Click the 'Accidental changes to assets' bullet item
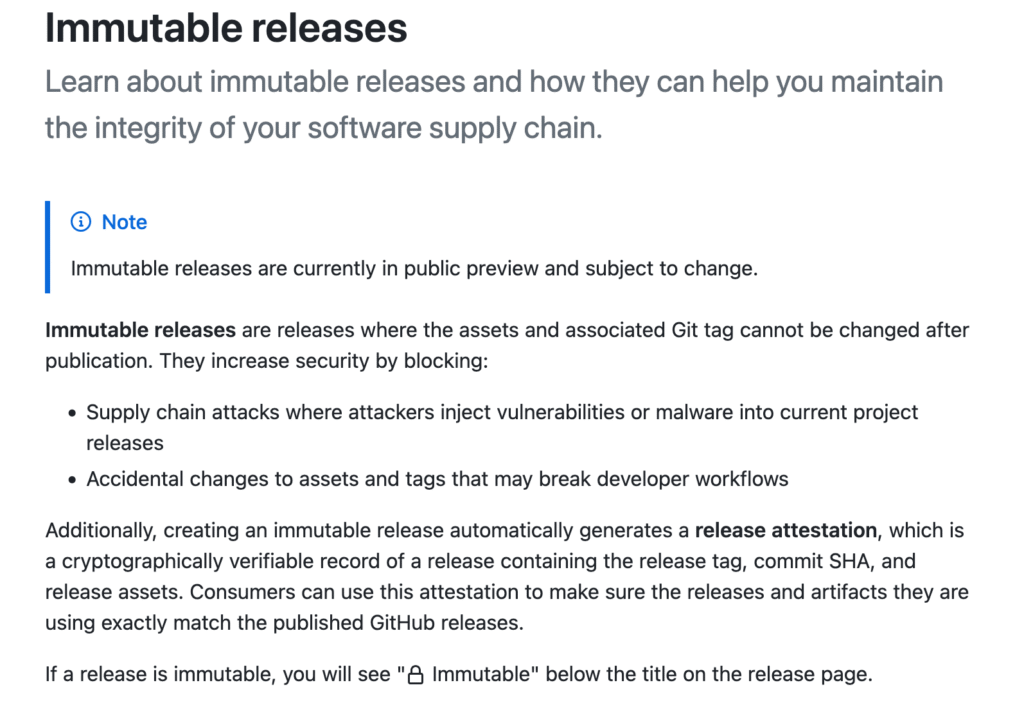 click(x=437, y=479)
